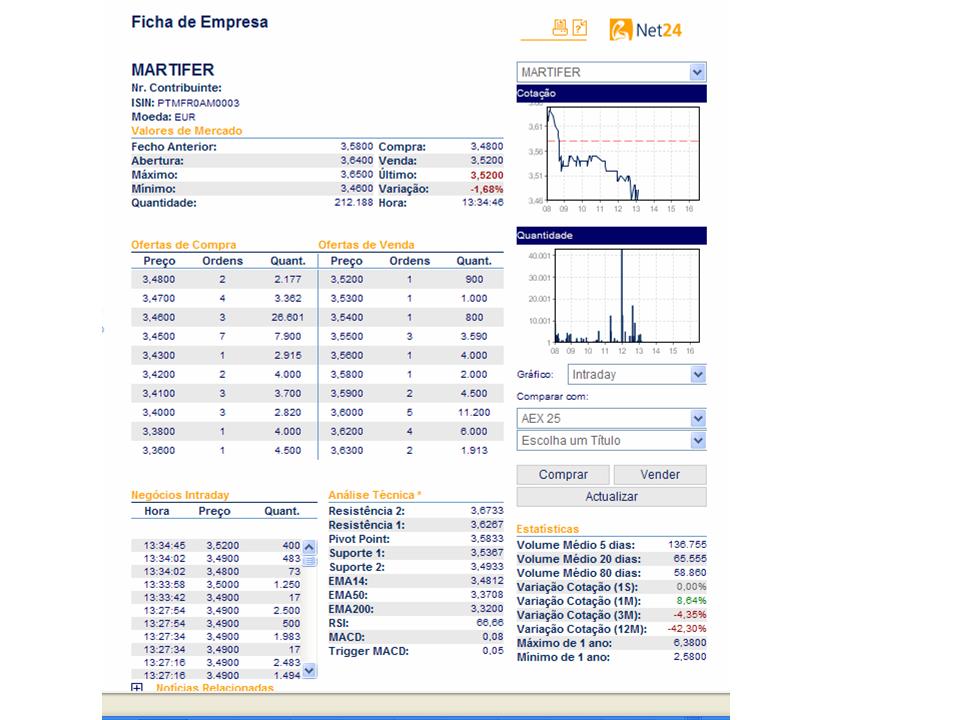Click the sell offer quantity 3.590
This screenshot has width=960, height=720.
(x=474, y=336)
